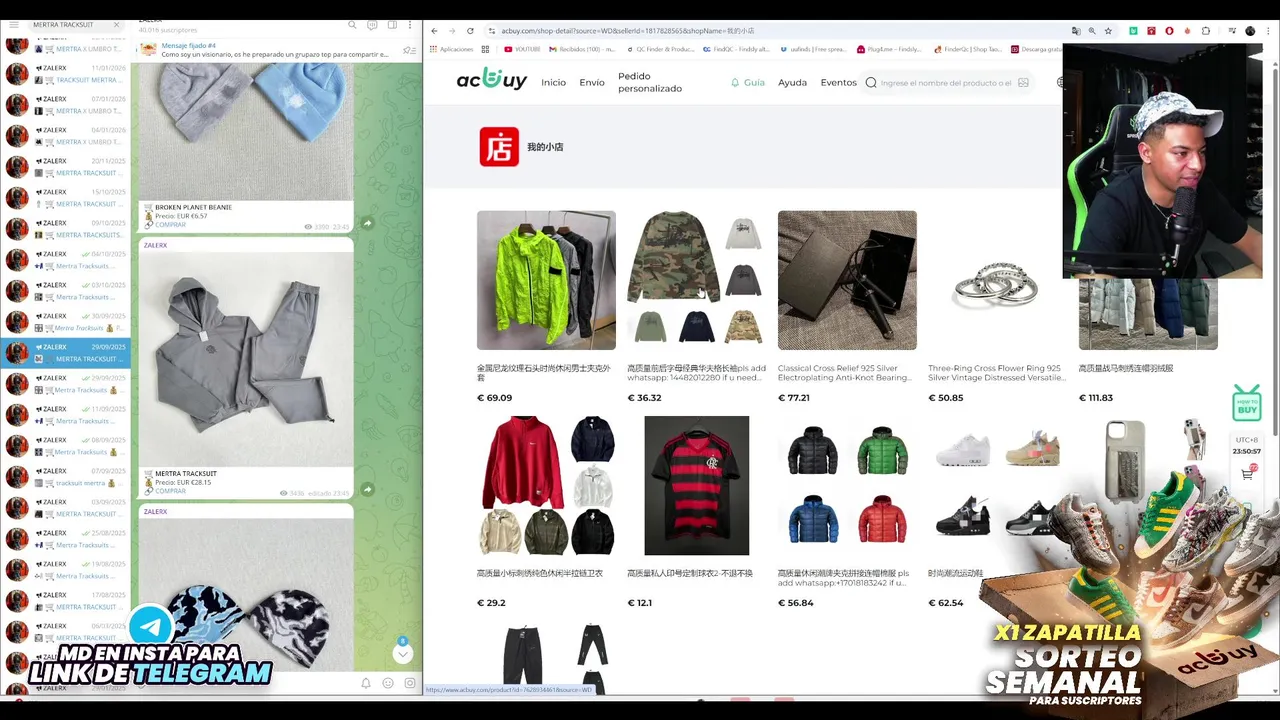
Task: Open the Guía menu item
Action: click(x=748, y=83)
